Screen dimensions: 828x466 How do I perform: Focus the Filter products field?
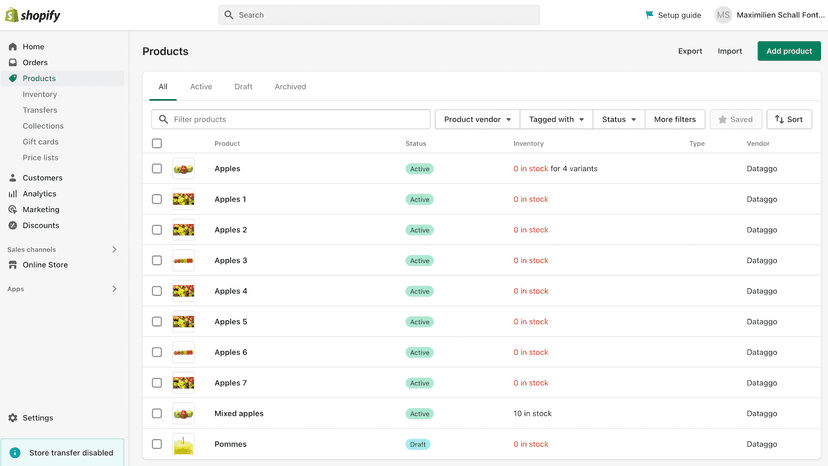click(x=291, y=119)
